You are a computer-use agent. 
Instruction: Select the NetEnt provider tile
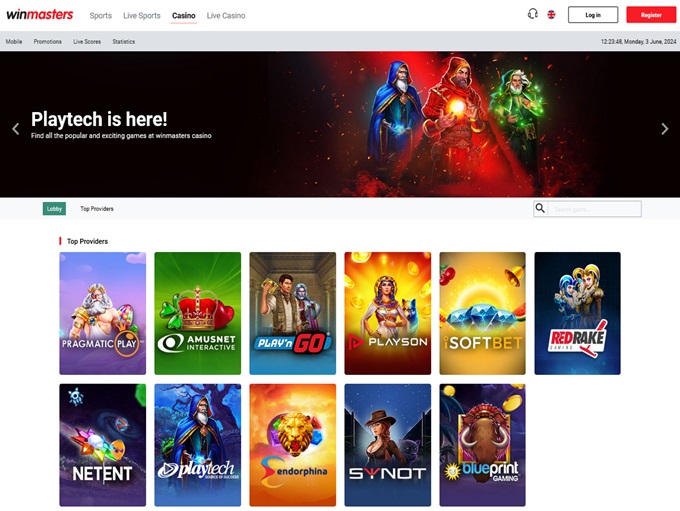pyautogui.click(x=102, y=445)
